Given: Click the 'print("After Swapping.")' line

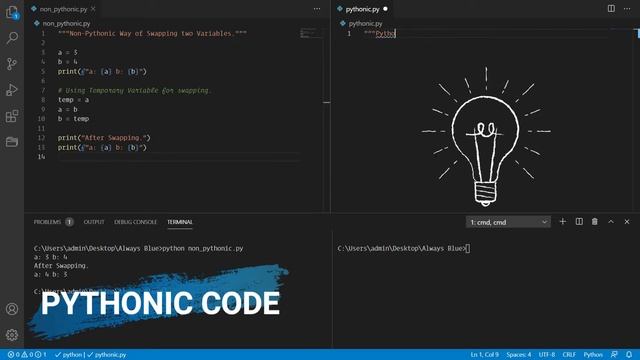Looking at the screenshot, I should coord(104,138).
